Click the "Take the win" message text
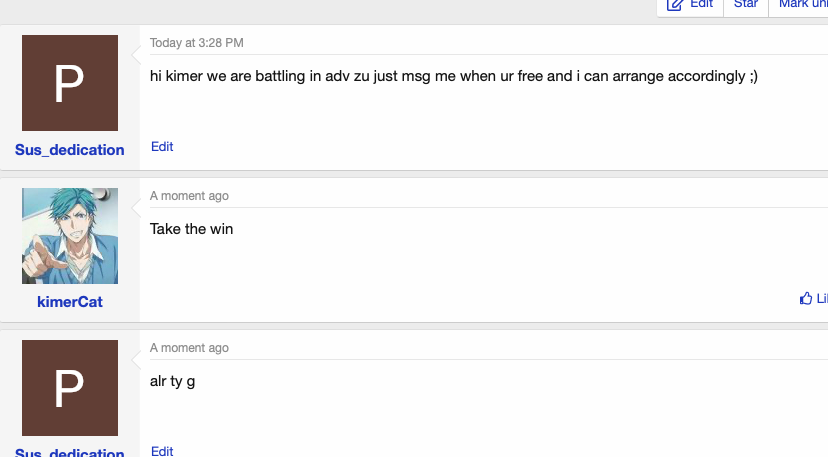Screen dimensions: 828x457 pyautogui.click(x=191, y=229)
